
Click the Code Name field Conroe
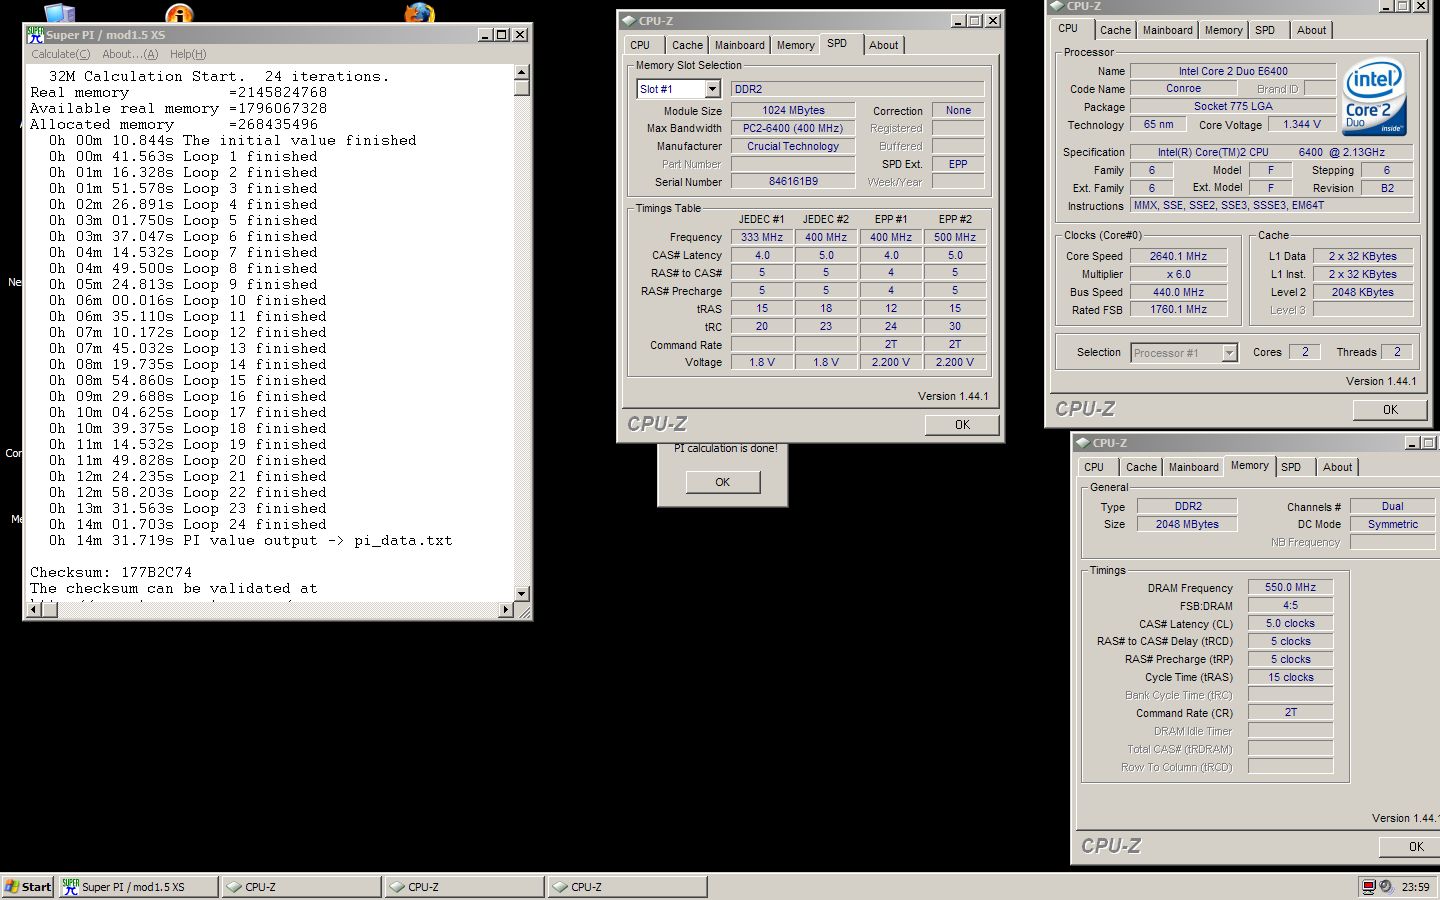1183,89
